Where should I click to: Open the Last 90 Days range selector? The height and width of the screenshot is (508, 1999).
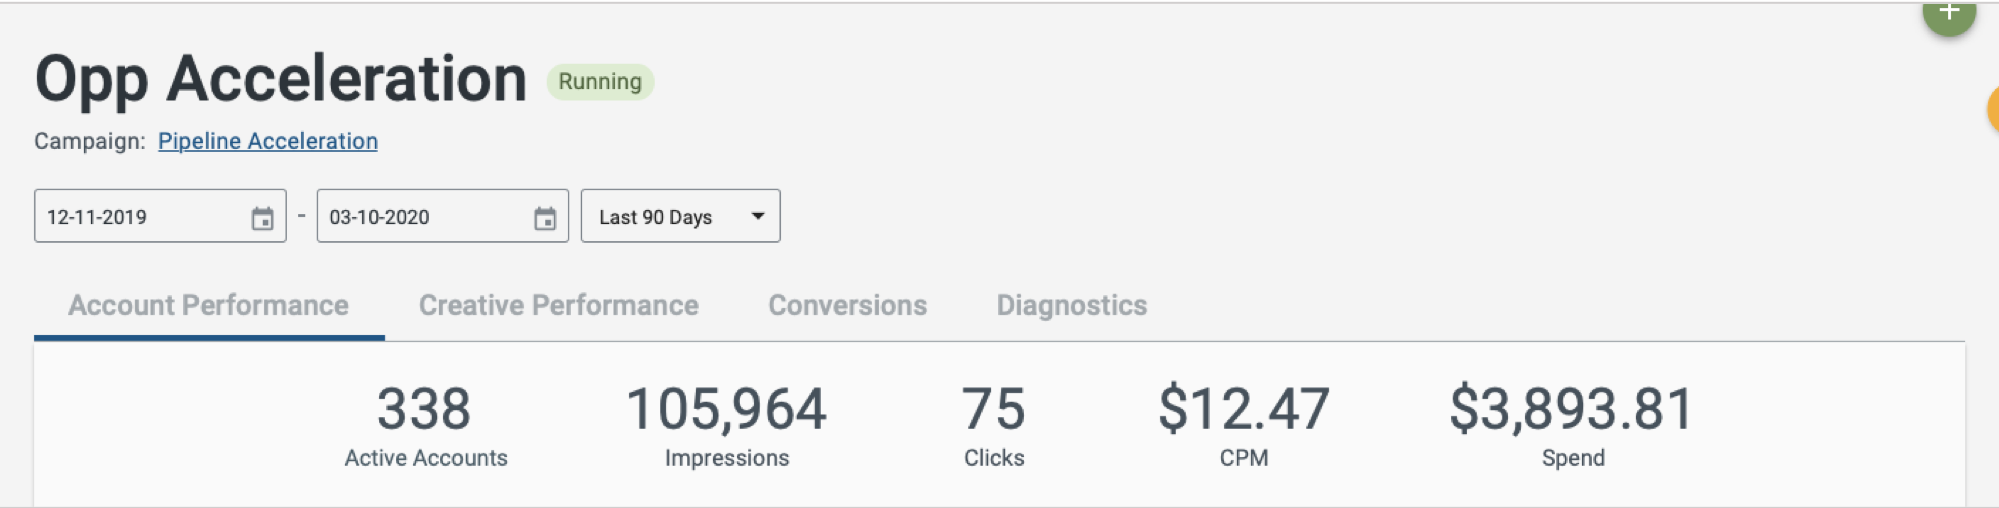[680, 216]
